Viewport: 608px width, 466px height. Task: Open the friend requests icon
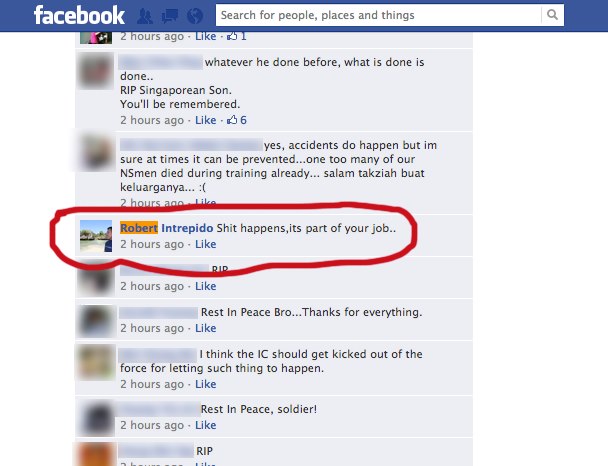(145, 16)
